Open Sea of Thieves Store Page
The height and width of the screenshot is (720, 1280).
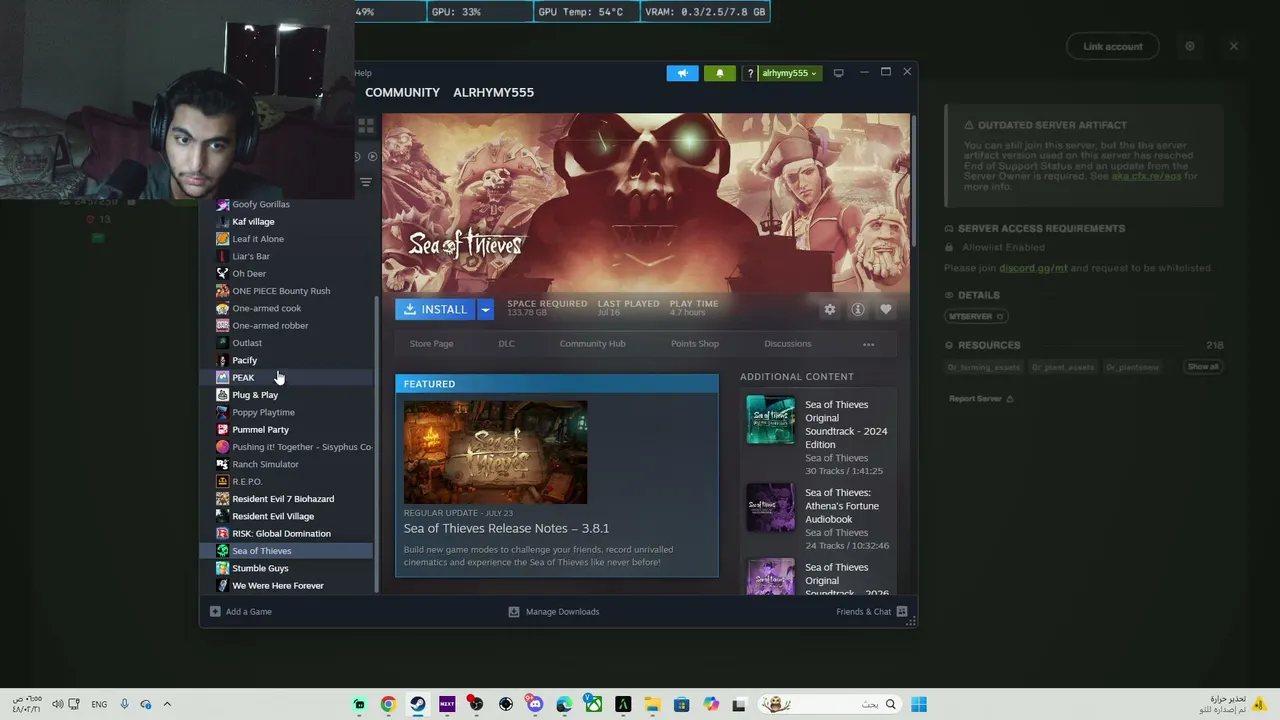431,344
